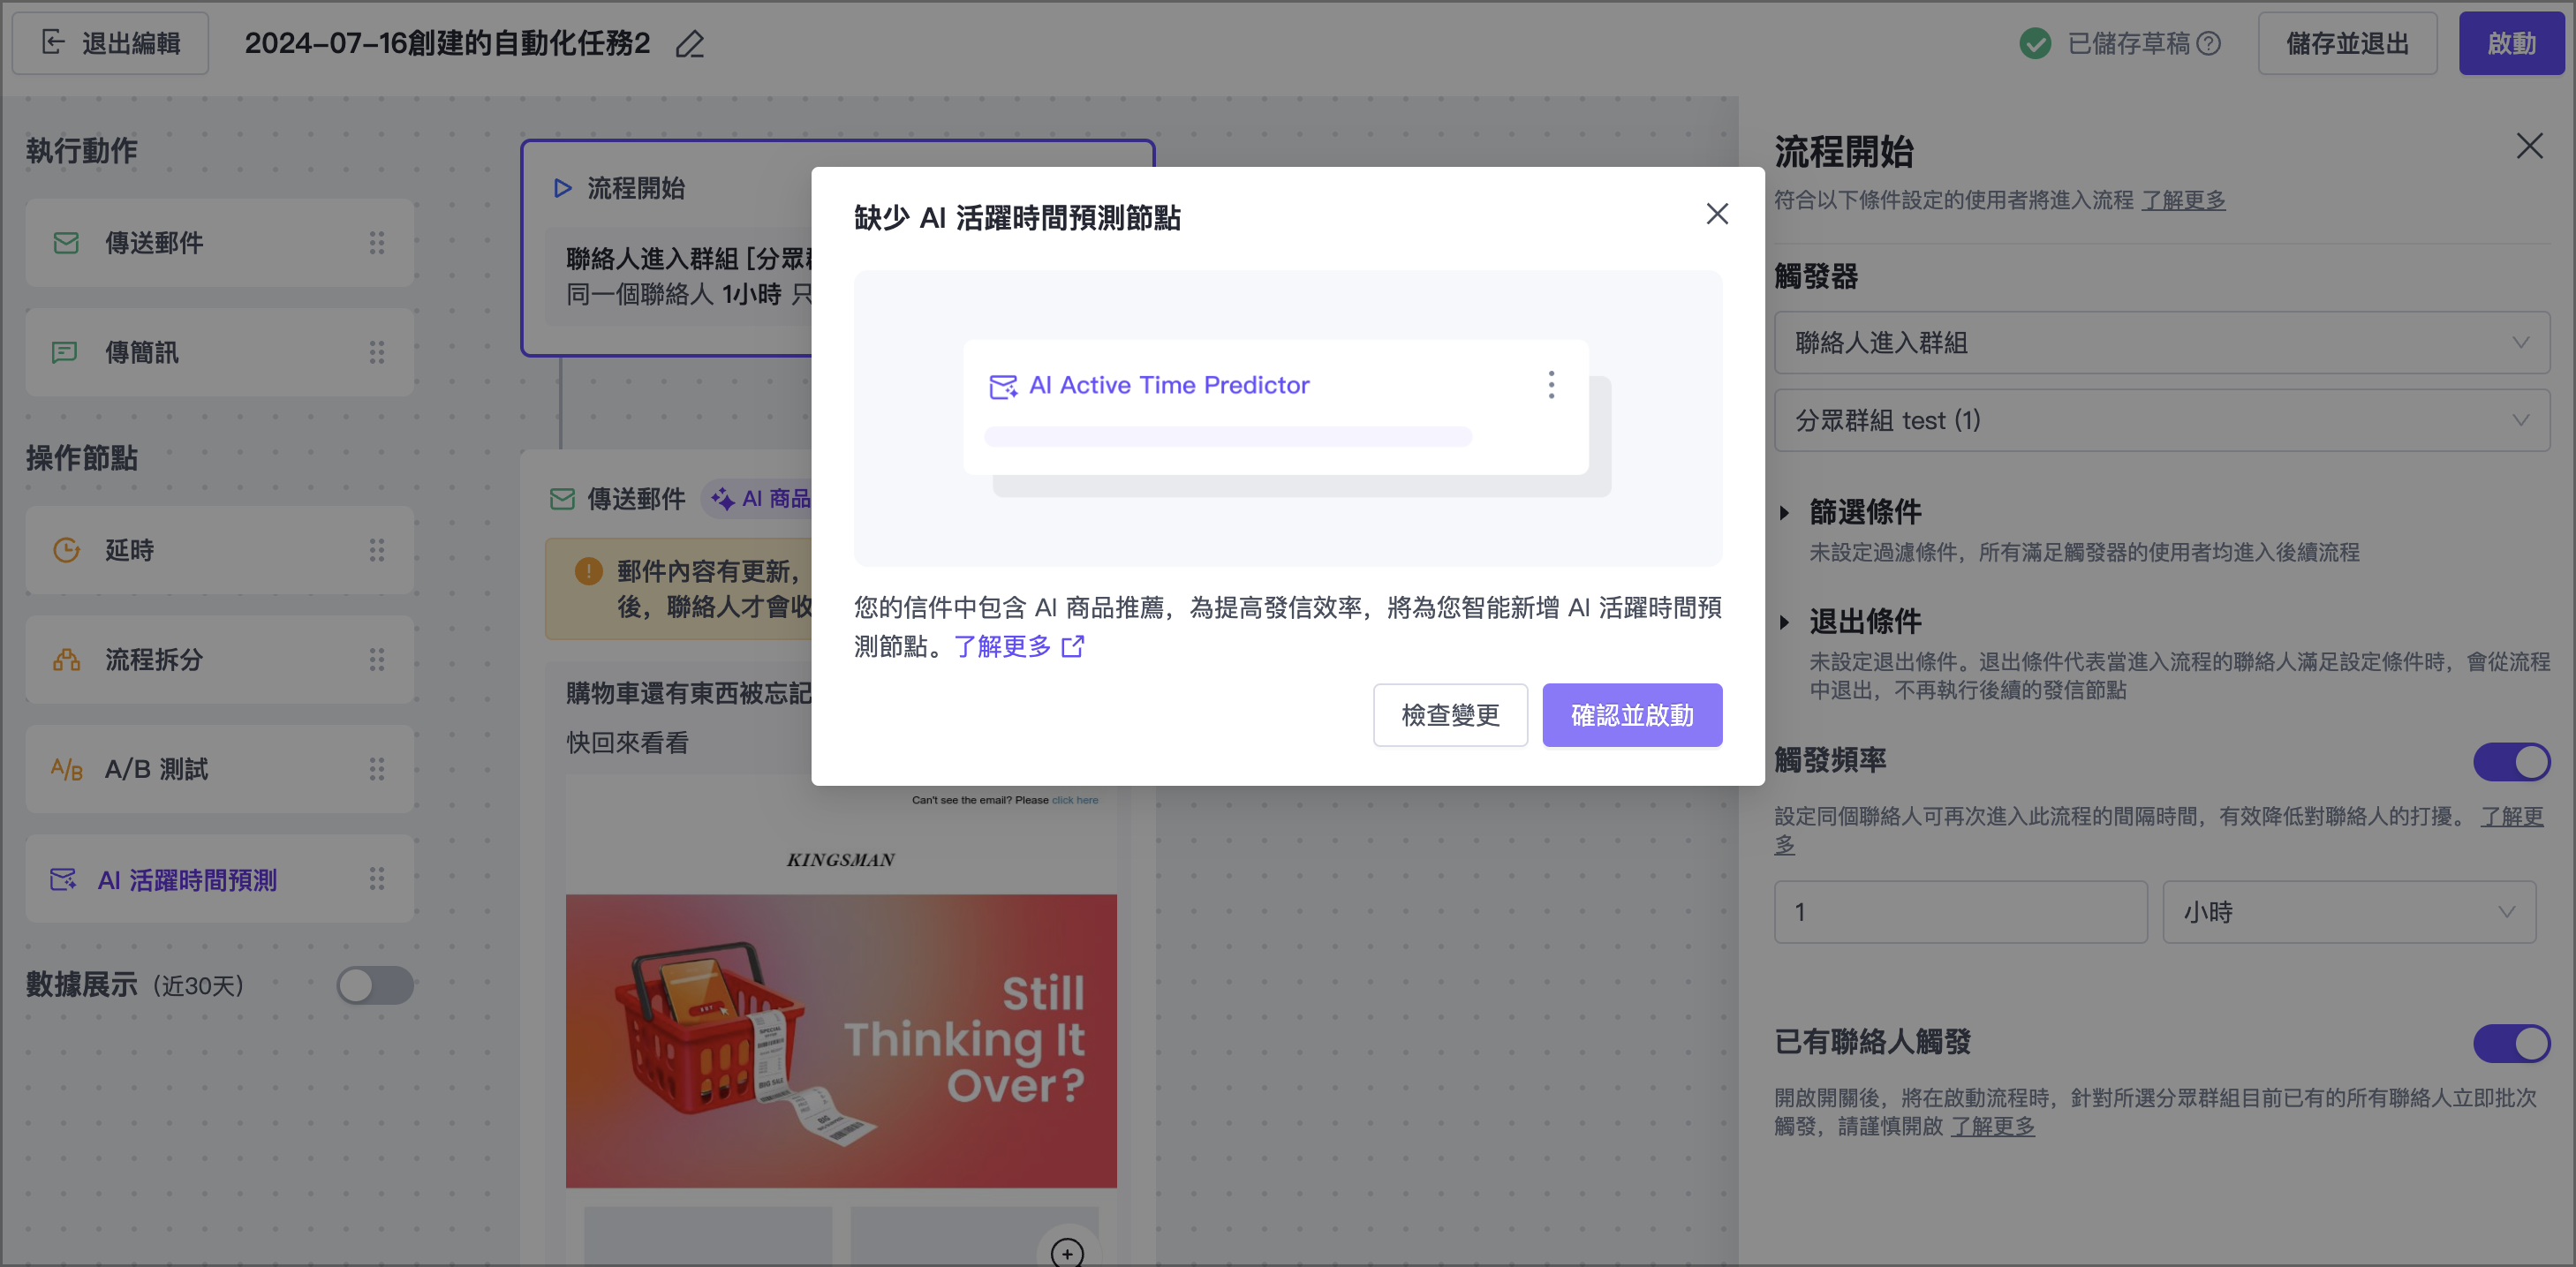Toggle the 觸發頻率 switch
The width and height of the screenshot is (2576, 1267).
(2511, 762)
